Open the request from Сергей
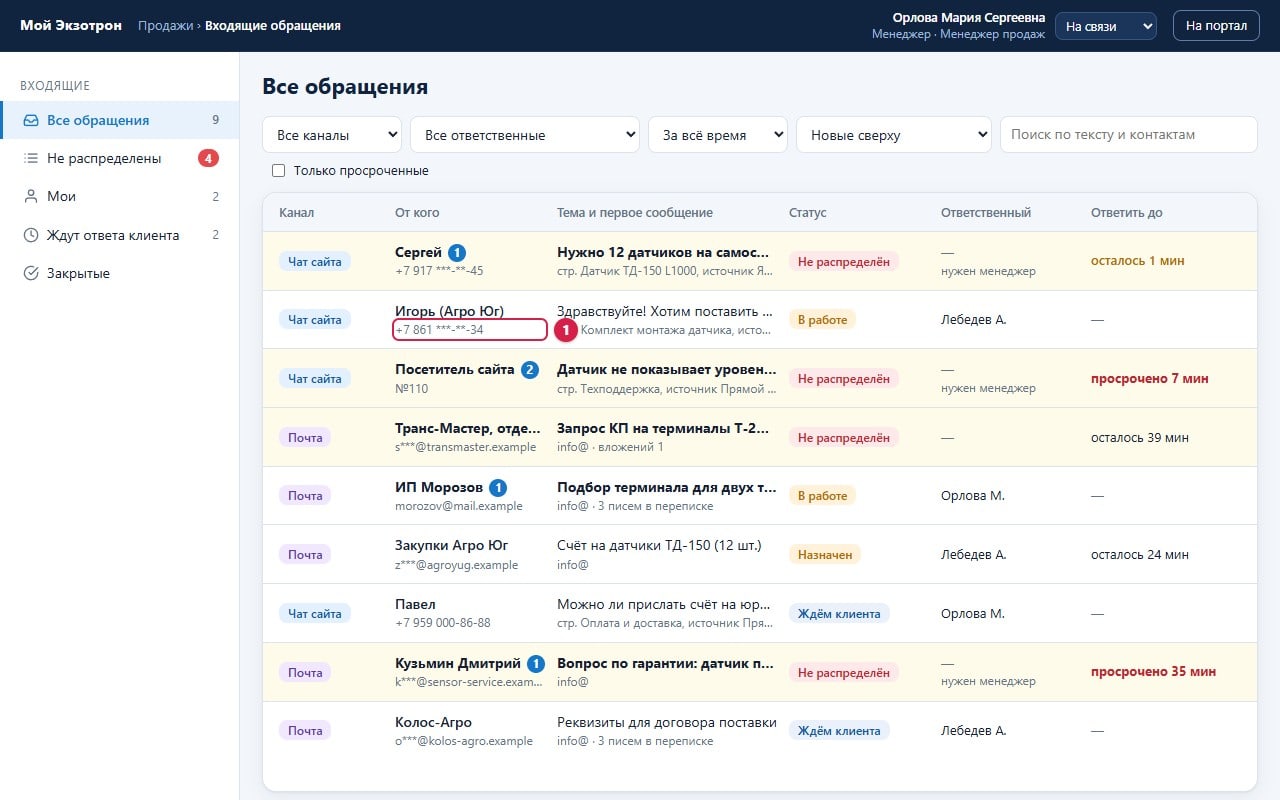Screen dimensions: 1280x800 [760, 261]
